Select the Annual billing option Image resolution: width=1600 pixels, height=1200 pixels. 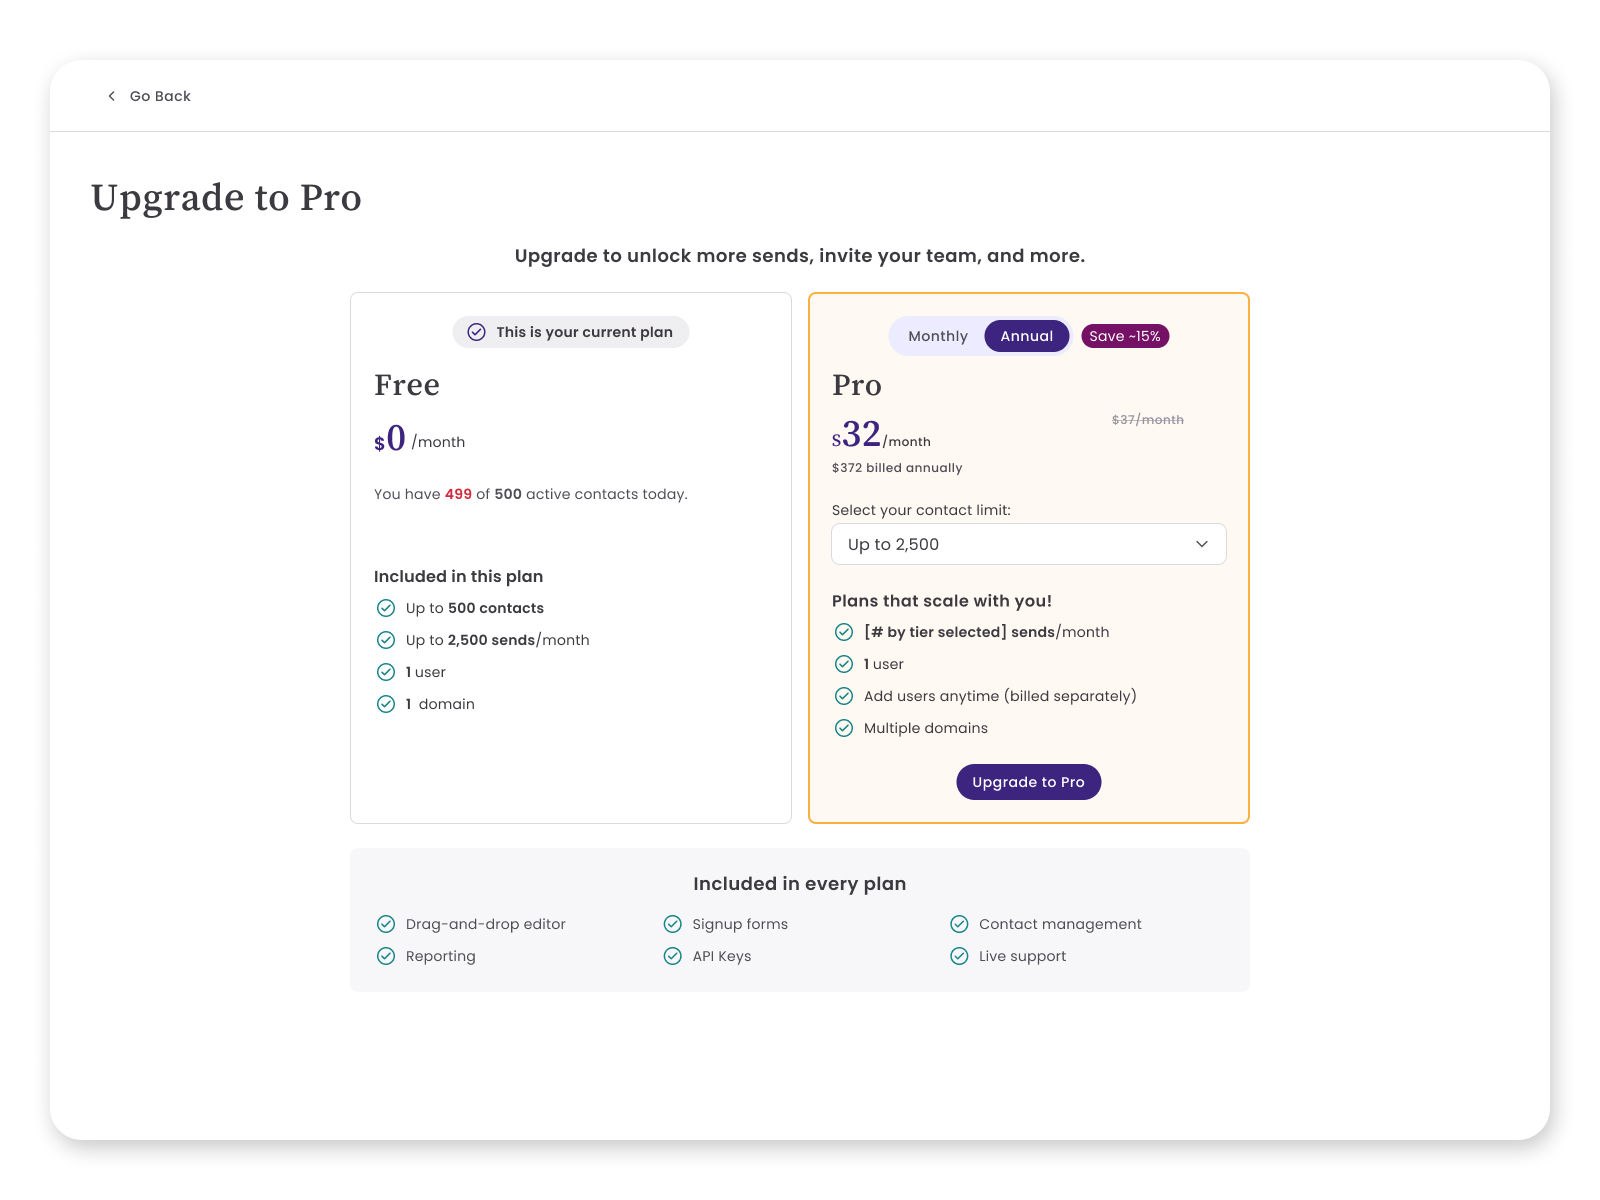coord(1027,336)
